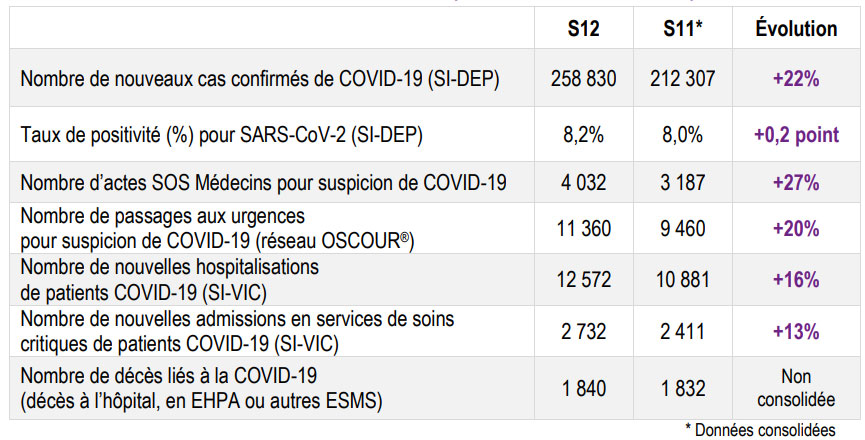Click the +13% evolution value
Image resolution: width=865 pixels, height=440 pixels.
pyautogui.click(x=796, y=330)
